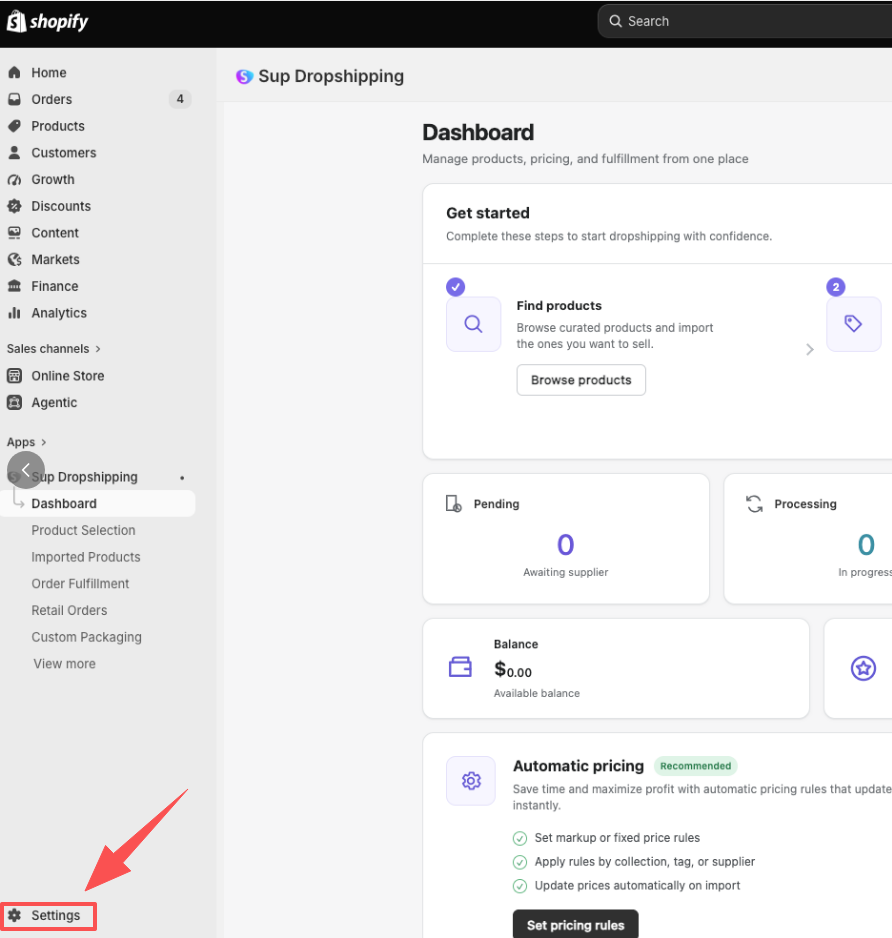This screenshot has width=892, height=938.
Task: Open Agentic sales channel
Action: [54, 403]
